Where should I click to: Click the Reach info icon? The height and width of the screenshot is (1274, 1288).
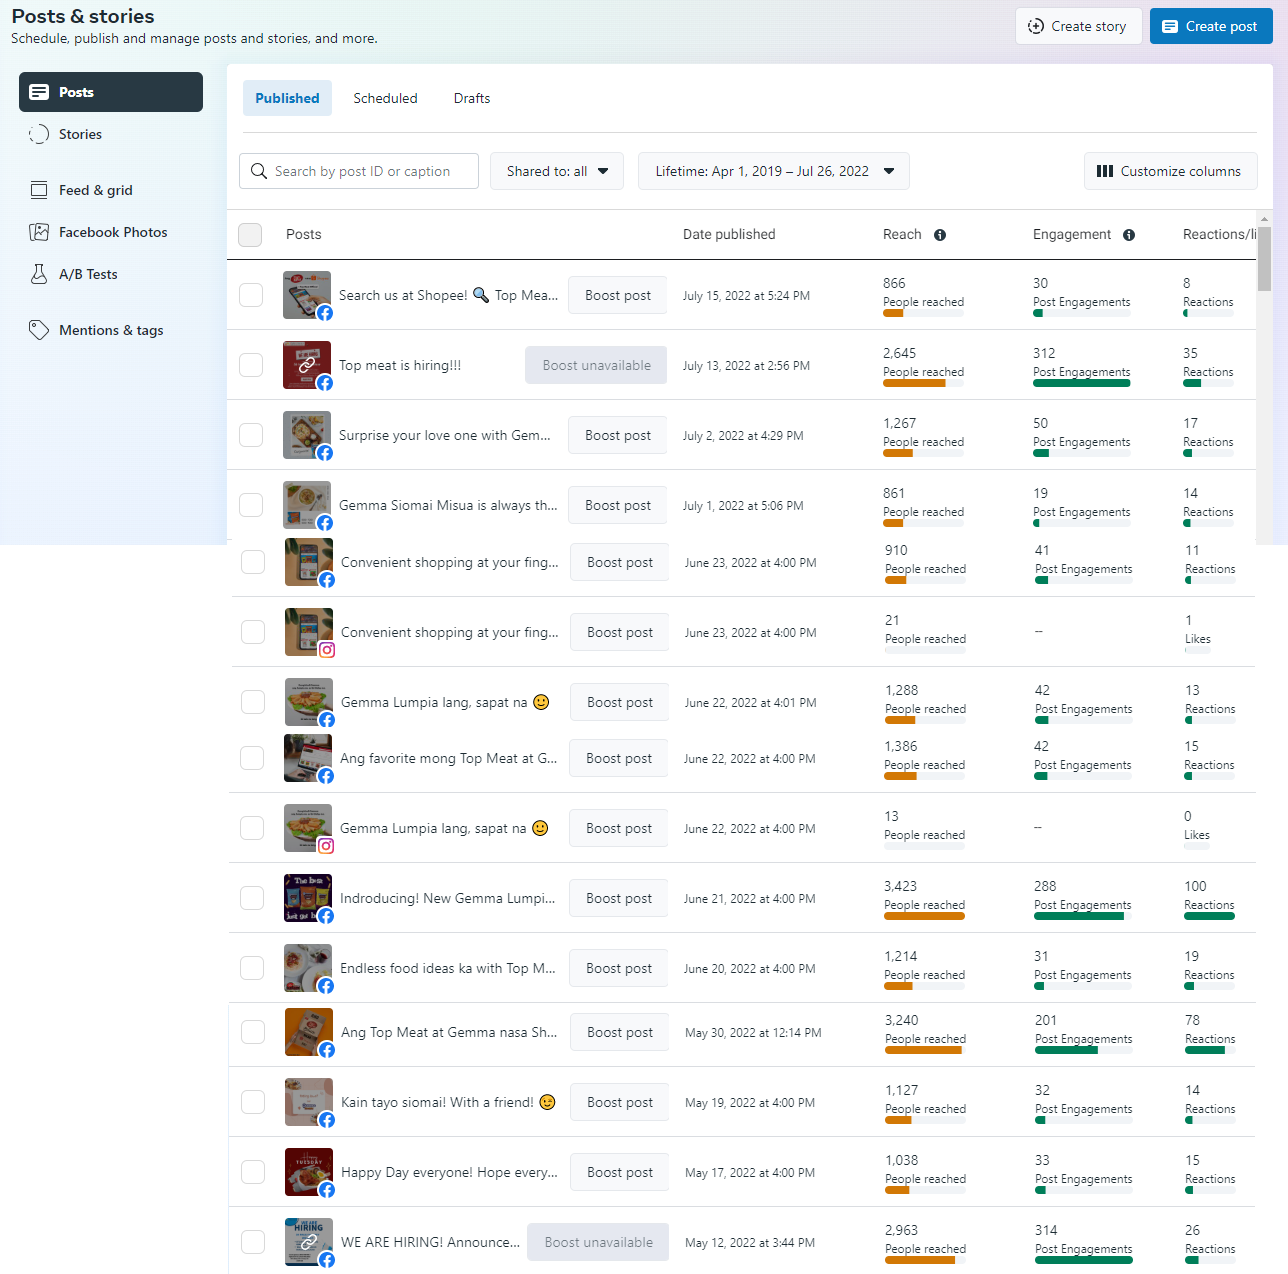[940, 235]
